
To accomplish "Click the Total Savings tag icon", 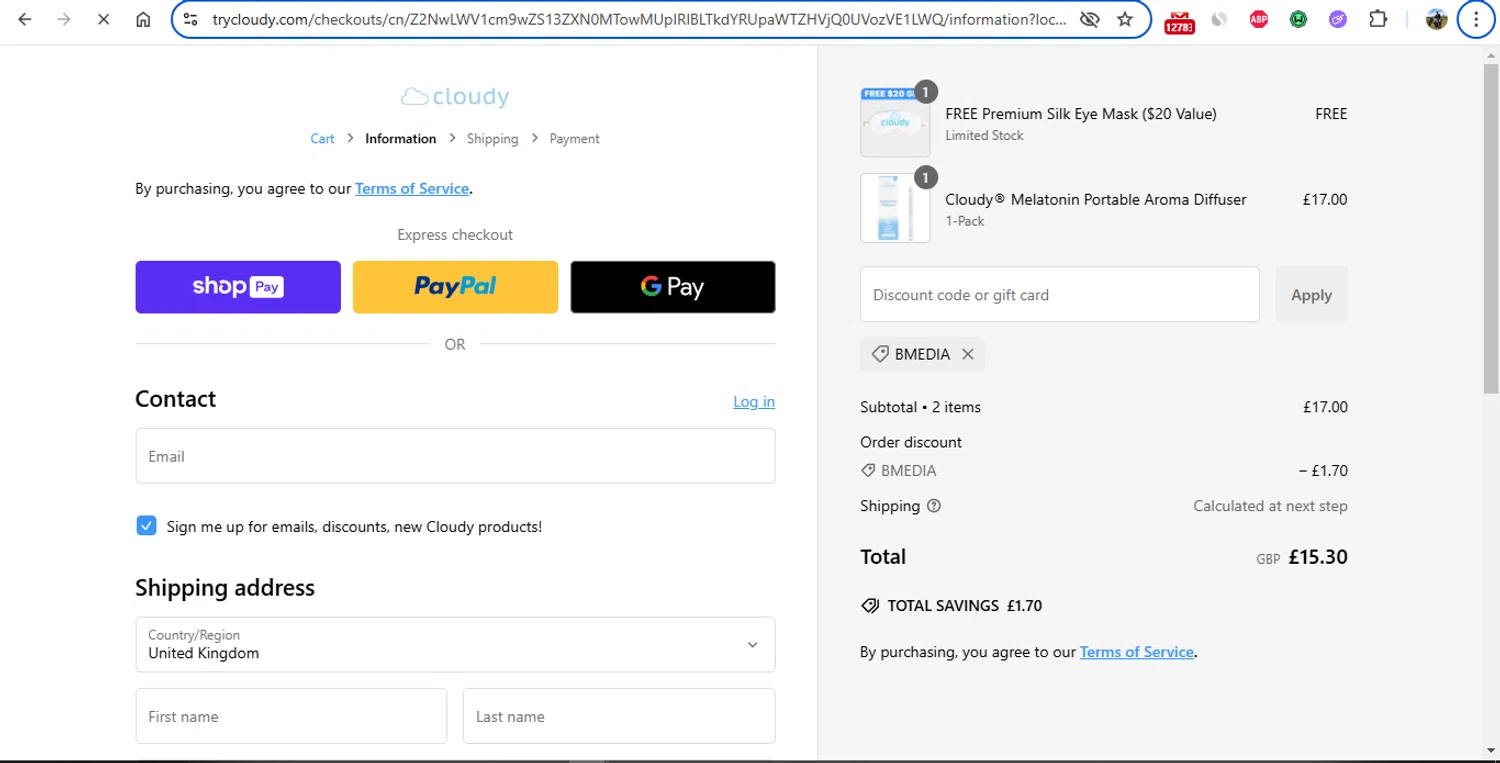I will coord(870,606).
